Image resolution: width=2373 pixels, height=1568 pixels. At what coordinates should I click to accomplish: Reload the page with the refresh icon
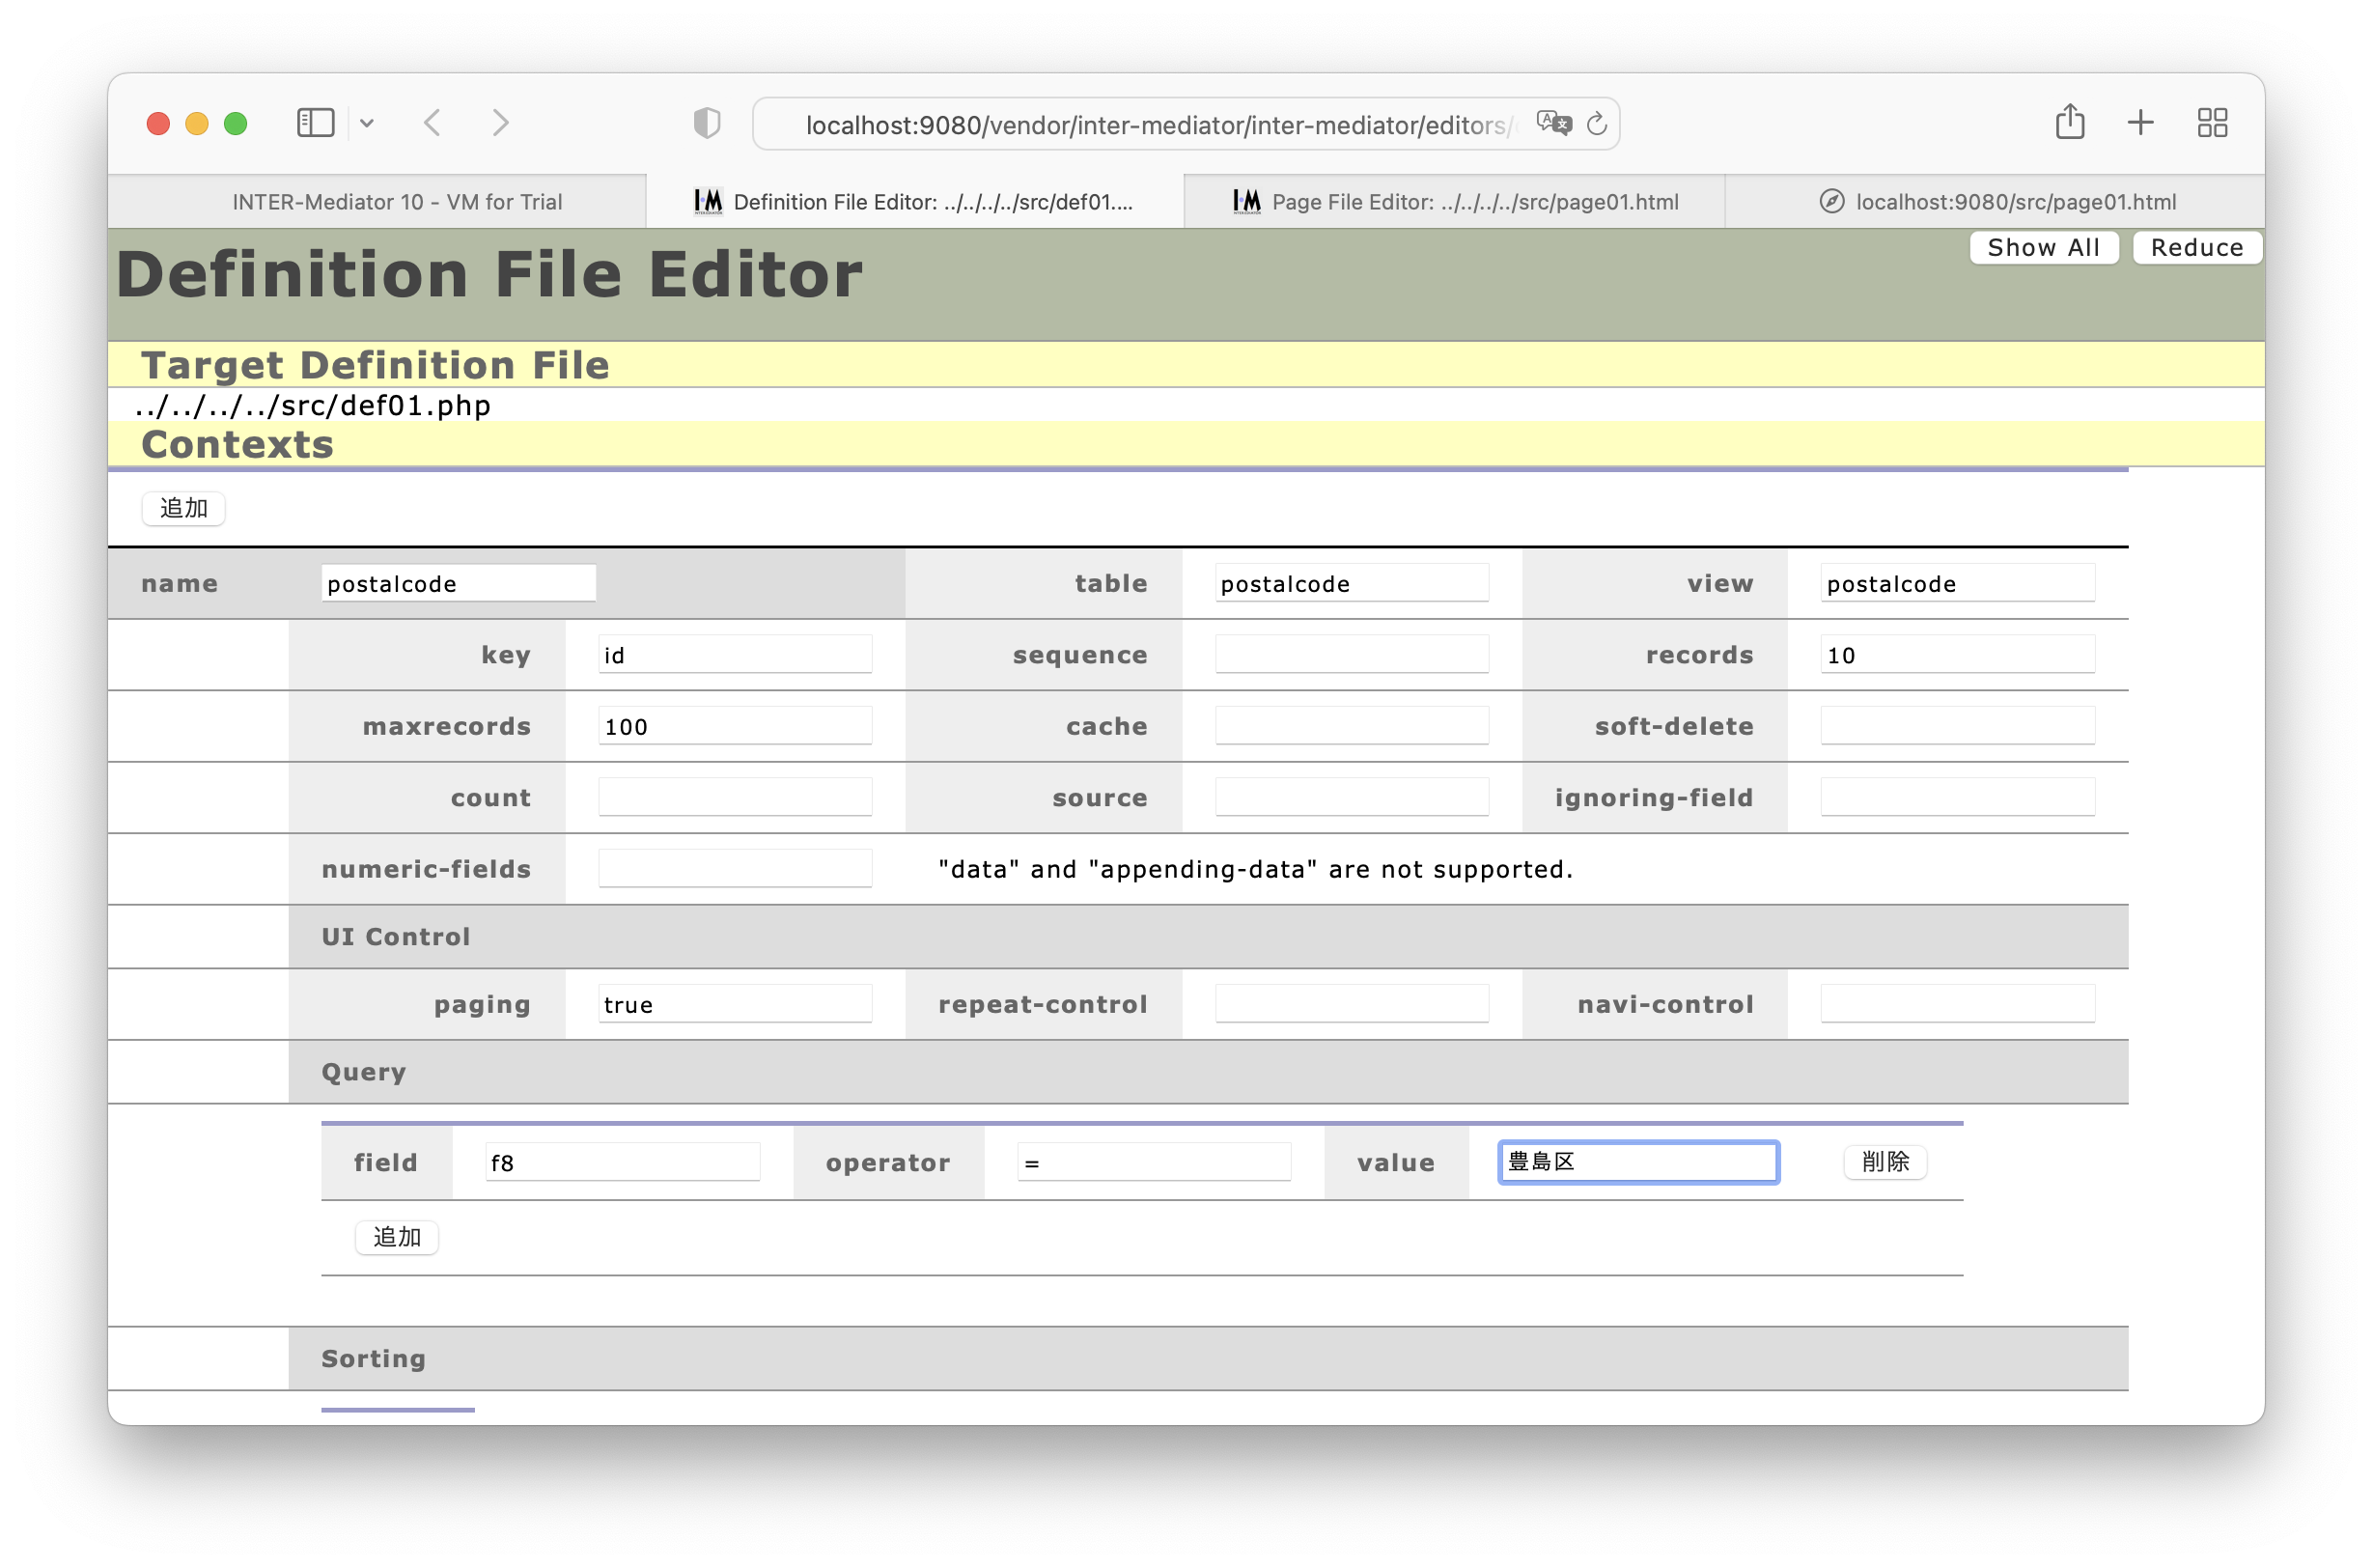pos(1597,123)
